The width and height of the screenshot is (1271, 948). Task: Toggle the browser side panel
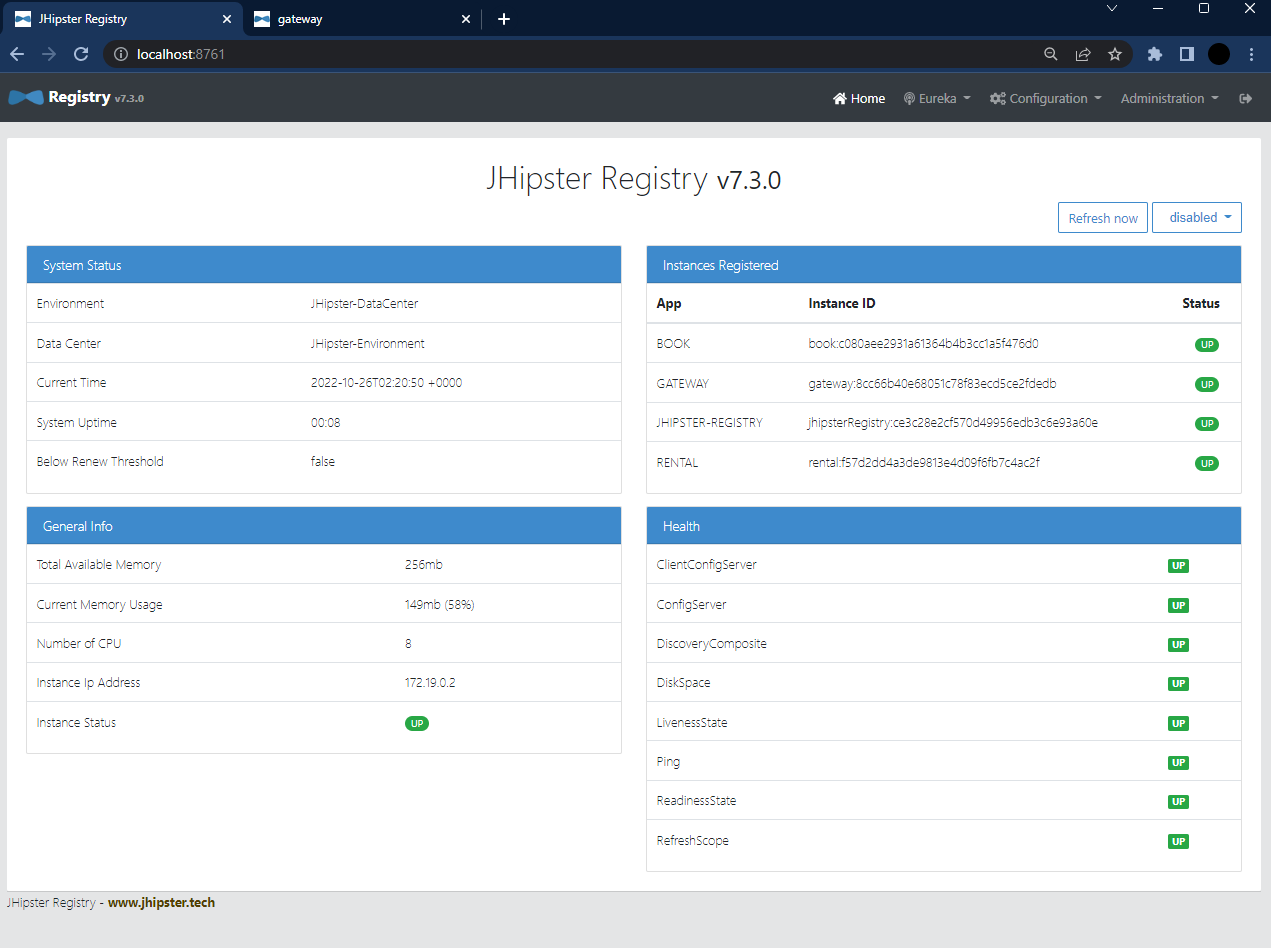click(x=1187, y=54)
